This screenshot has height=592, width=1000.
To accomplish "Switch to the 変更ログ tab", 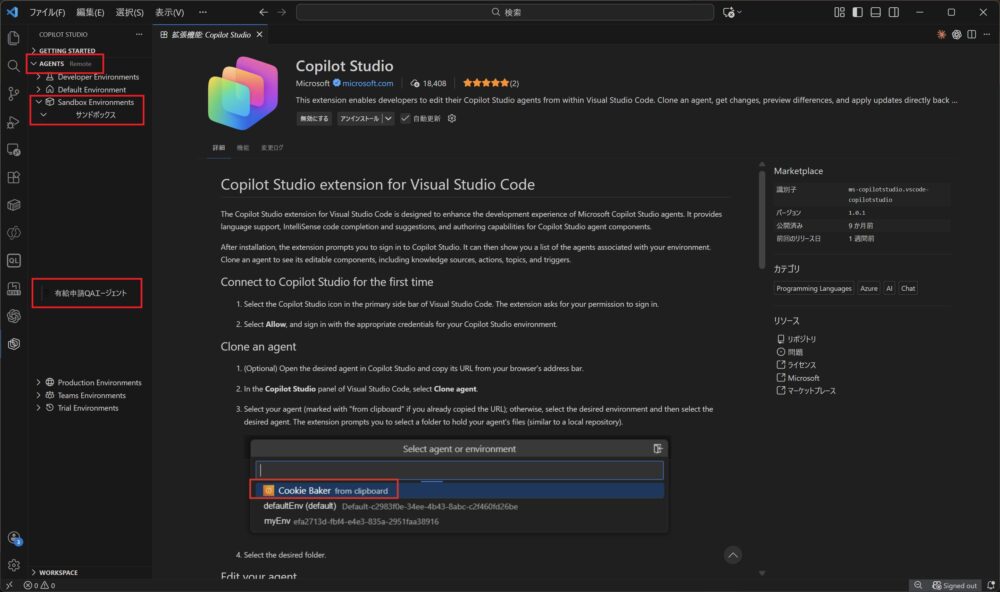I will click(272, 148).
